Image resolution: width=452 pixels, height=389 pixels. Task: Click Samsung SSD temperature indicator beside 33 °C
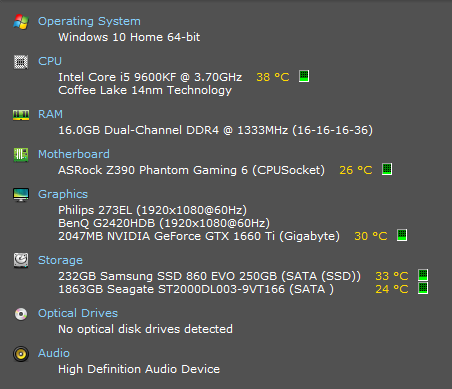tap(423, 275)
